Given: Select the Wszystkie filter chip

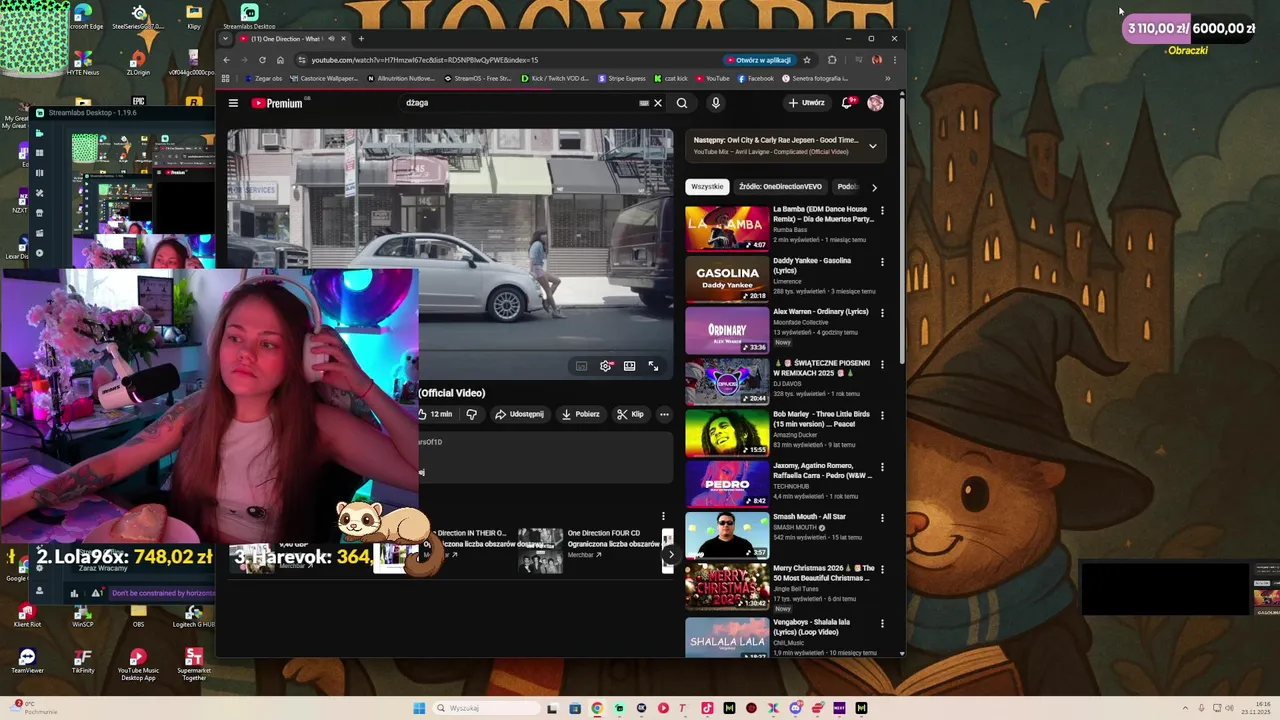Looking at the screenshot, I should pos(707,187).
